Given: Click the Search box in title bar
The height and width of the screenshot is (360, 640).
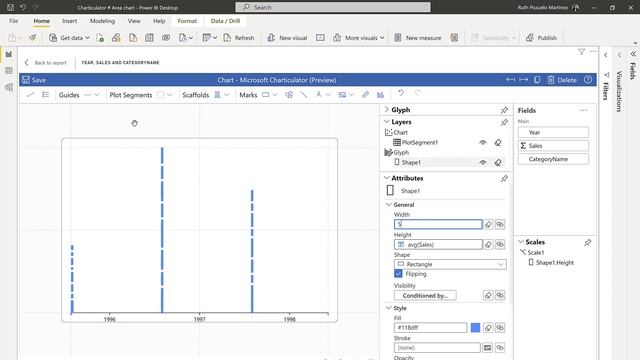Looking at the screenshot, I should pyautogui.click(x=333, y=7).
